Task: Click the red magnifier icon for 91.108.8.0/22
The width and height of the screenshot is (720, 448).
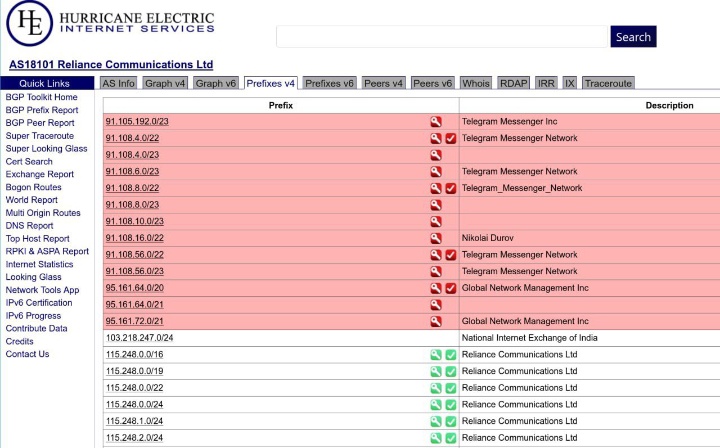Action: (436, 188)
